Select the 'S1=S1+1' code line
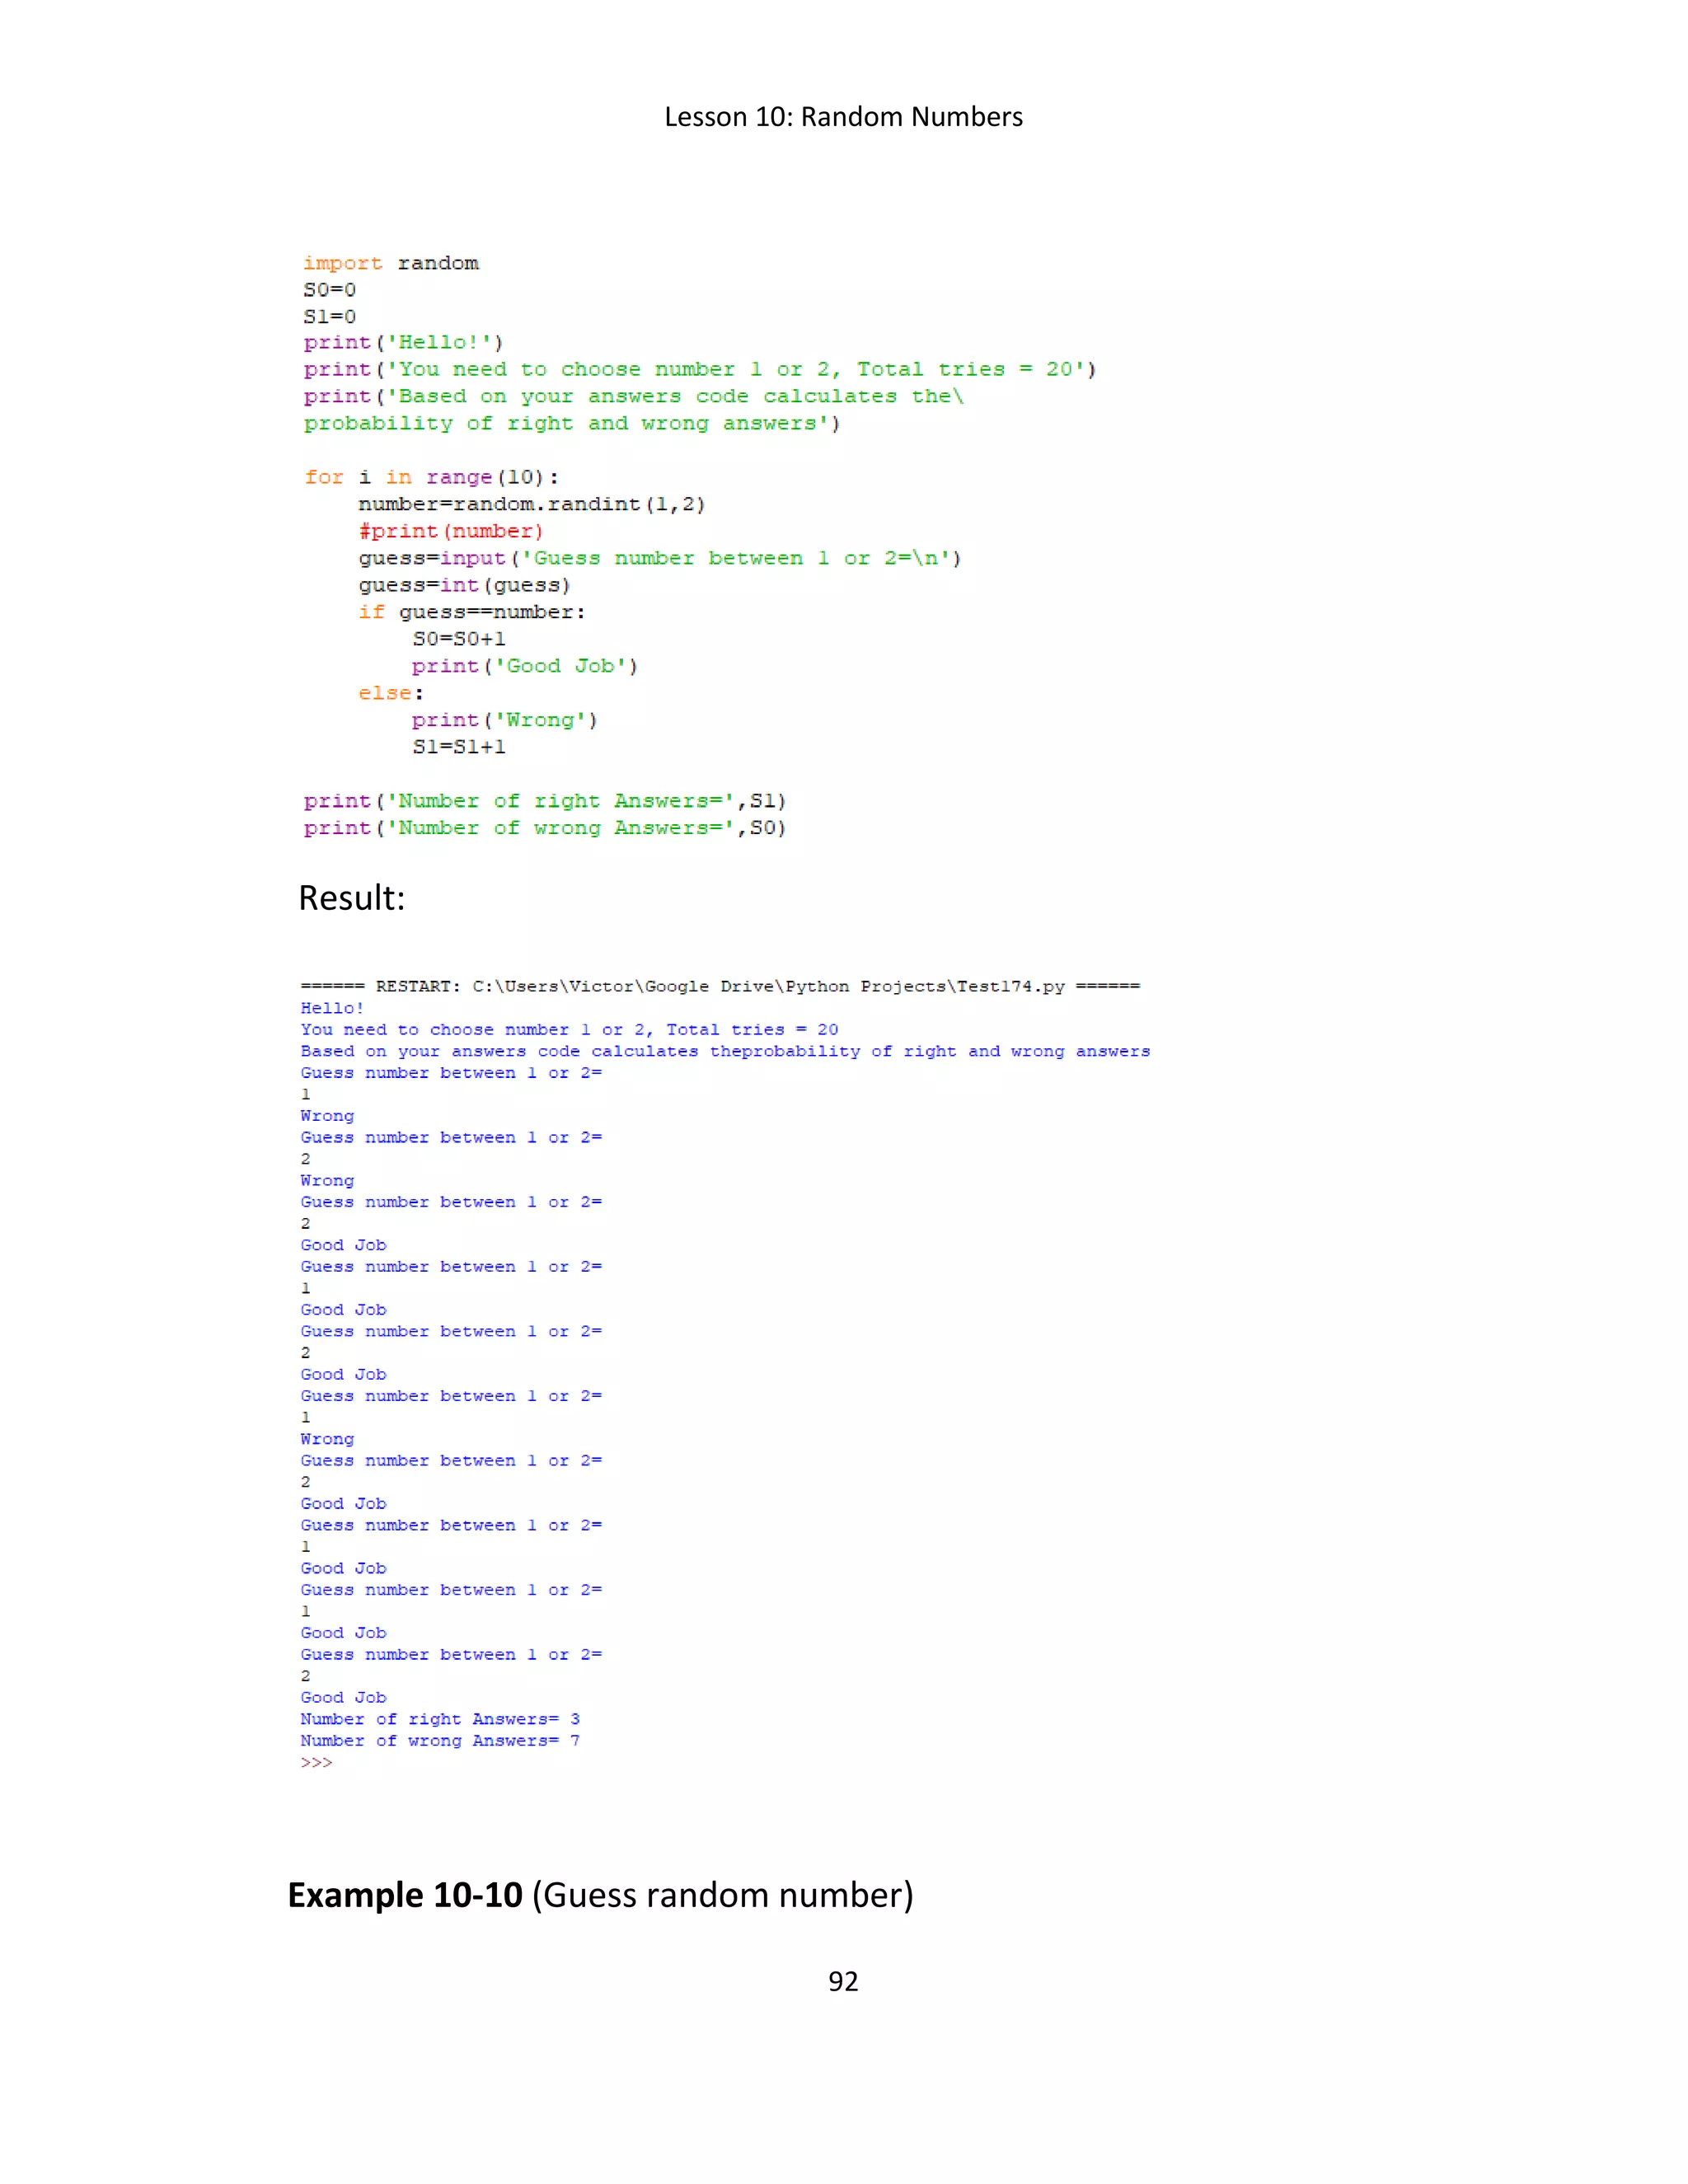 coord(459,747)
